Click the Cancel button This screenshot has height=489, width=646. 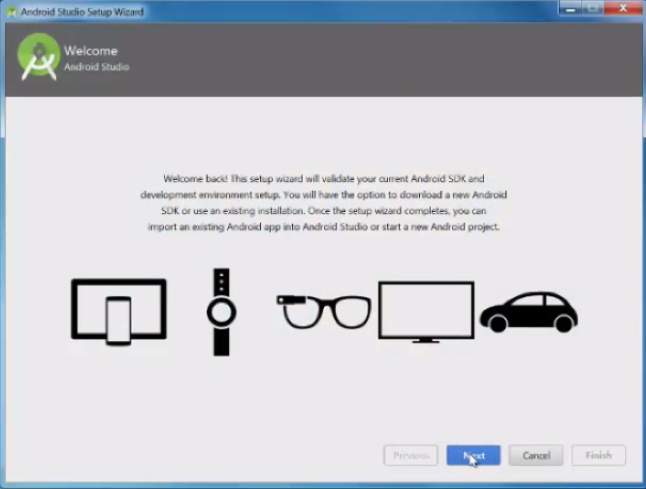tap(536, 455)
